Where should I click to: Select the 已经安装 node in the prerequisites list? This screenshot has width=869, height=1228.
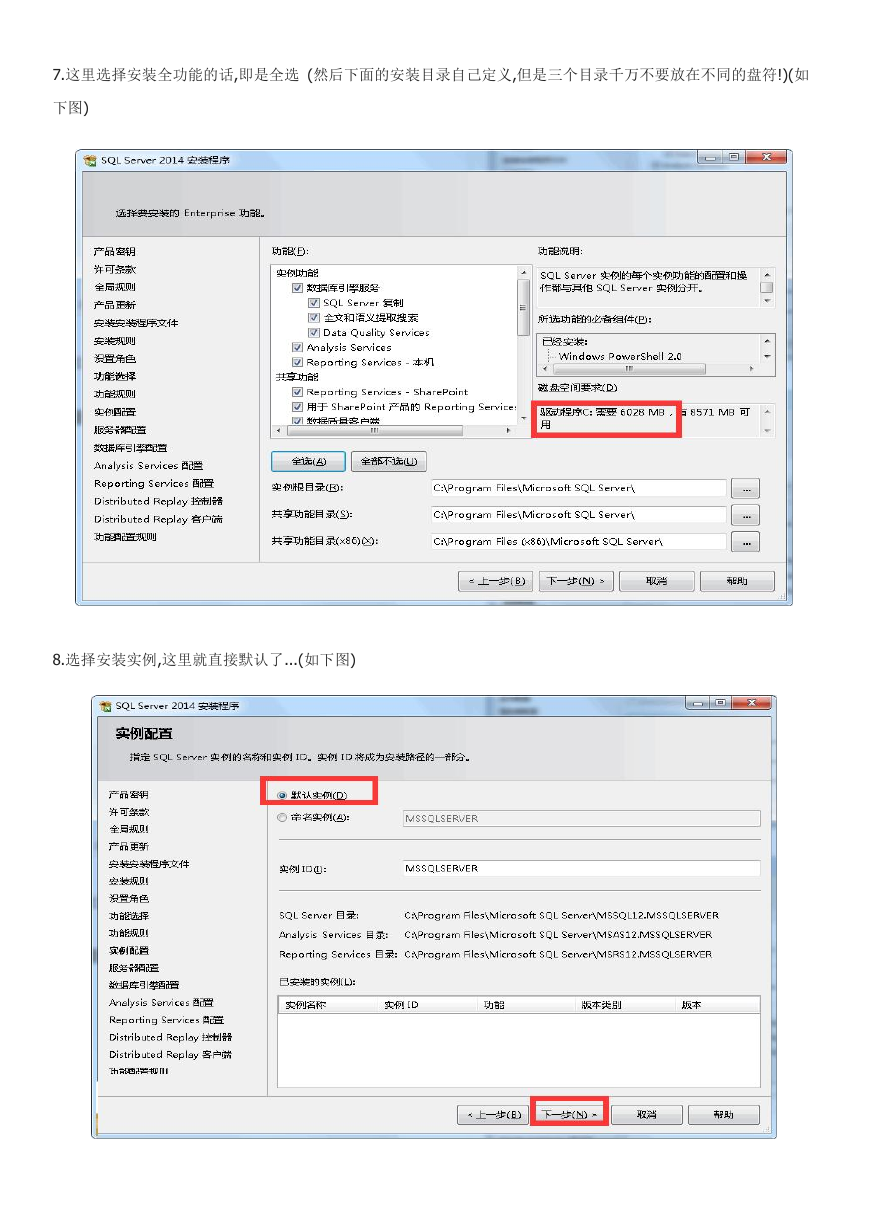[x=564, y=341]
